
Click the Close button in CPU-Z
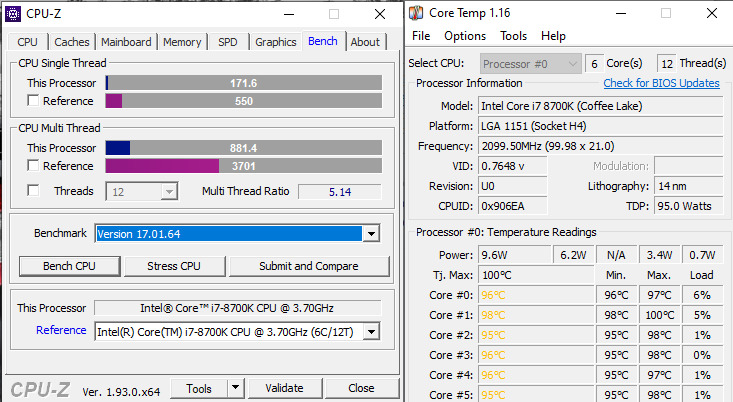361,388
